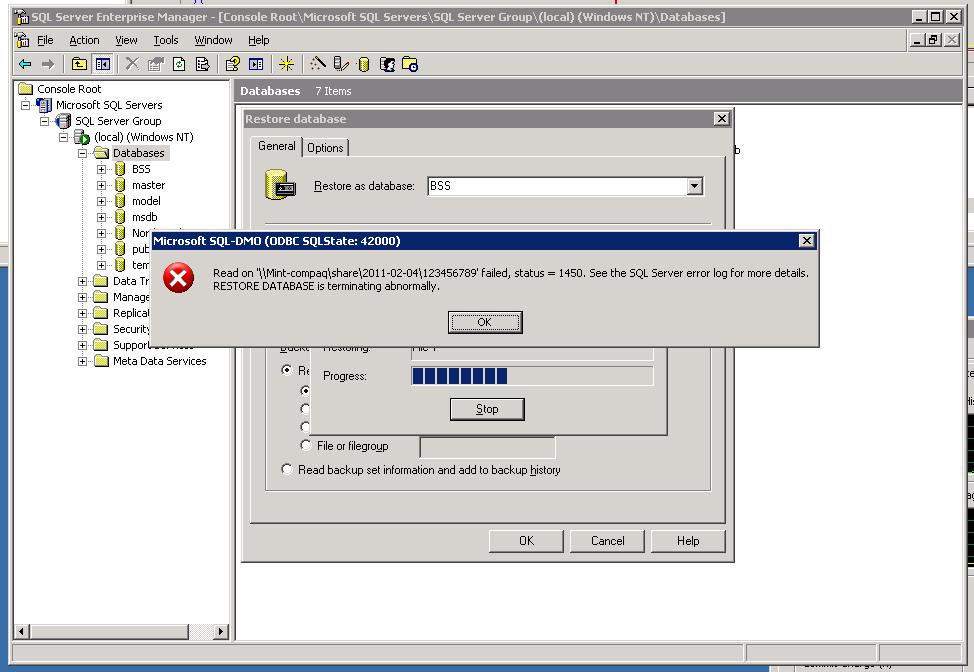
Task: Click the New Database cylinder toolbar icon
Action: (x=364, y=64)
